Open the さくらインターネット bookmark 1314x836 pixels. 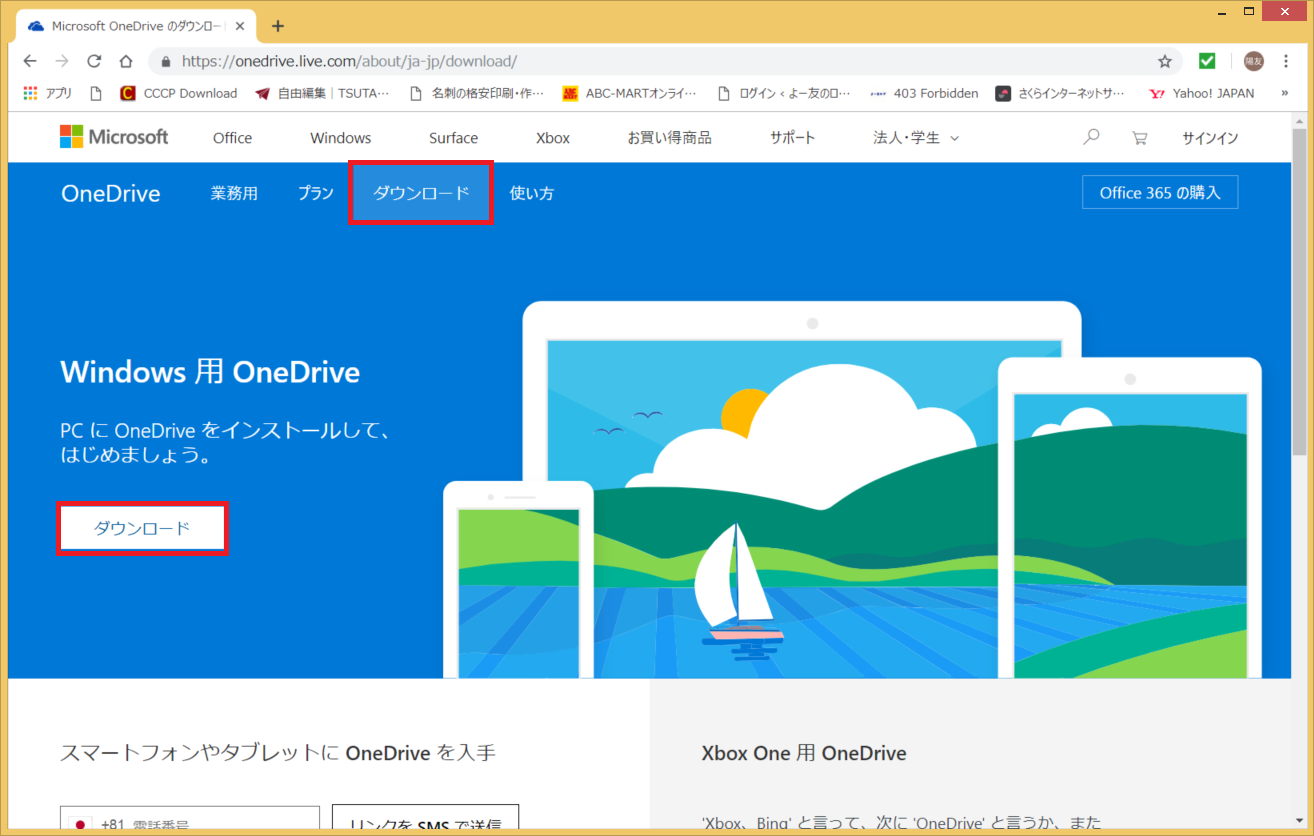point(1062,93)
